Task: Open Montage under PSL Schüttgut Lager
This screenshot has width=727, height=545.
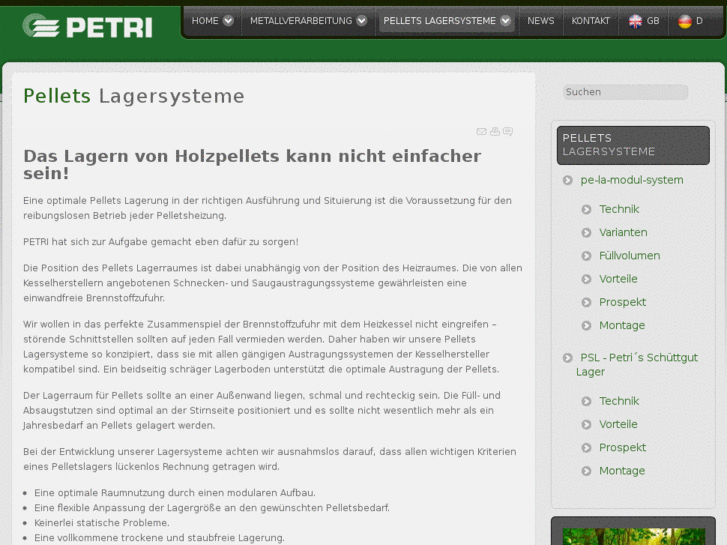Action: 622,470
